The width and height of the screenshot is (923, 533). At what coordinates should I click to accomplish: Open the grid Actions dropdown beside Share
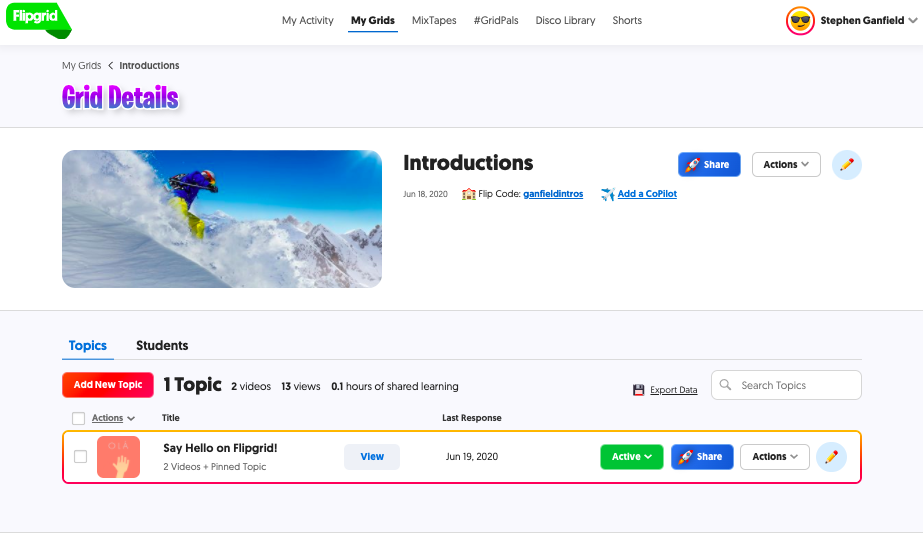785,165
